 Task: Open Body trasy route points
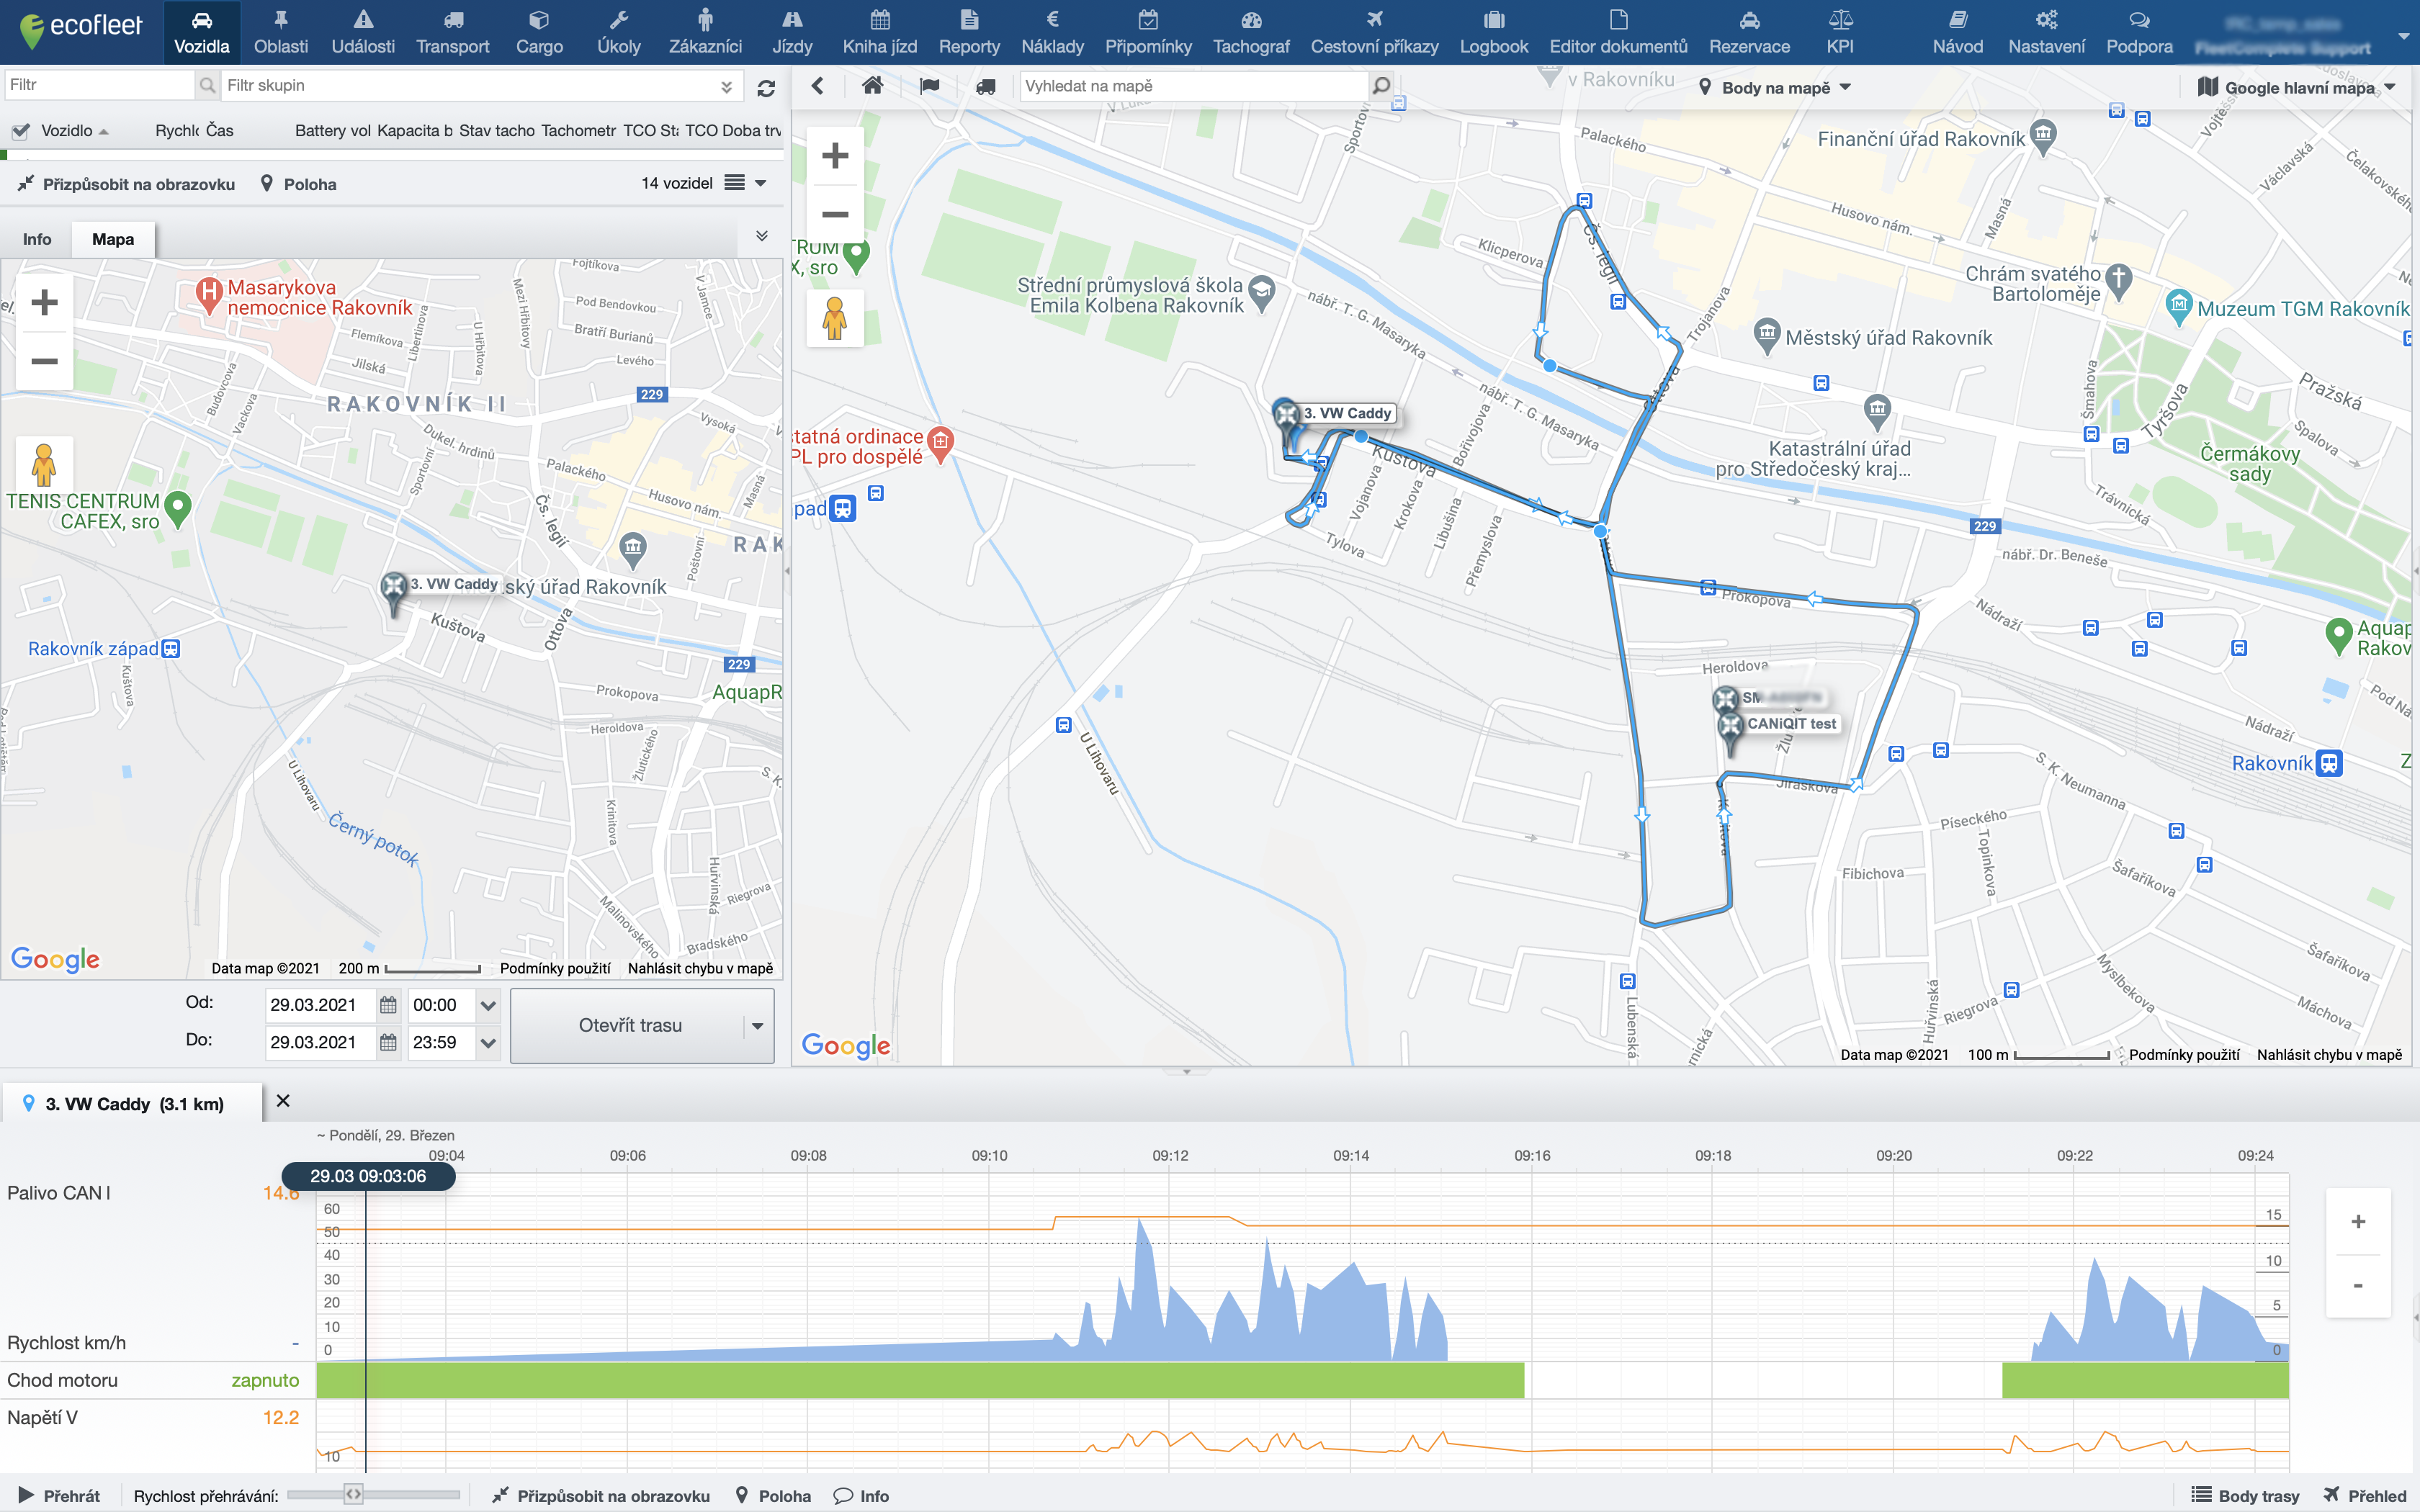pyautogui.click(x=2245, y=1496)
